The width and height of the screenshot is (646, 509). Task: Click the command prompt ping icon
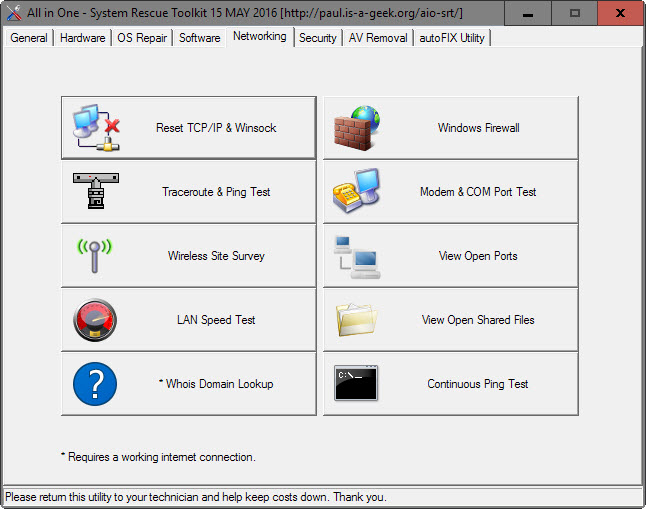pyautogui.click(x=356, y=383)
